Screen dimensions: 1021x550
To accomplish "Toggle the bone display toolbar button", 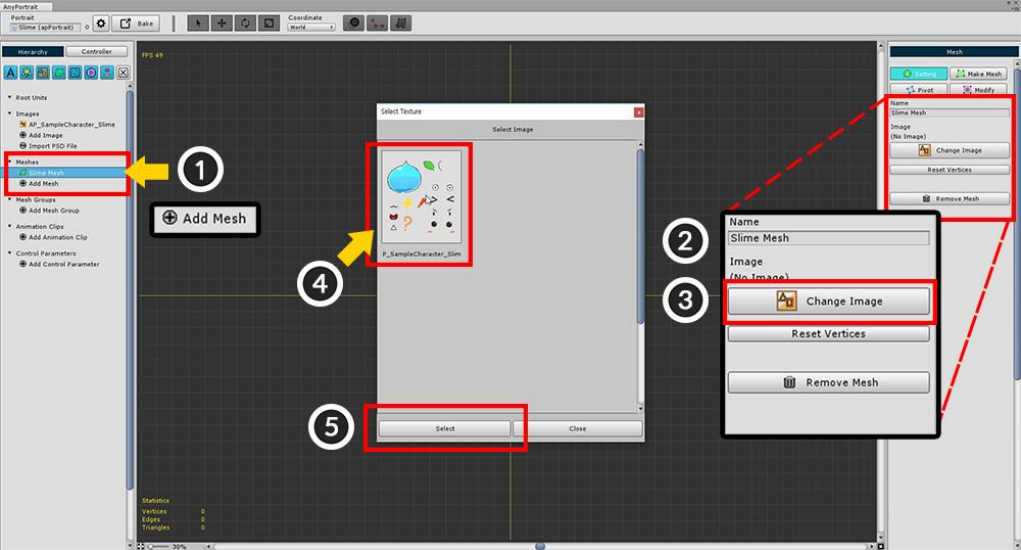I will (401, 23).
